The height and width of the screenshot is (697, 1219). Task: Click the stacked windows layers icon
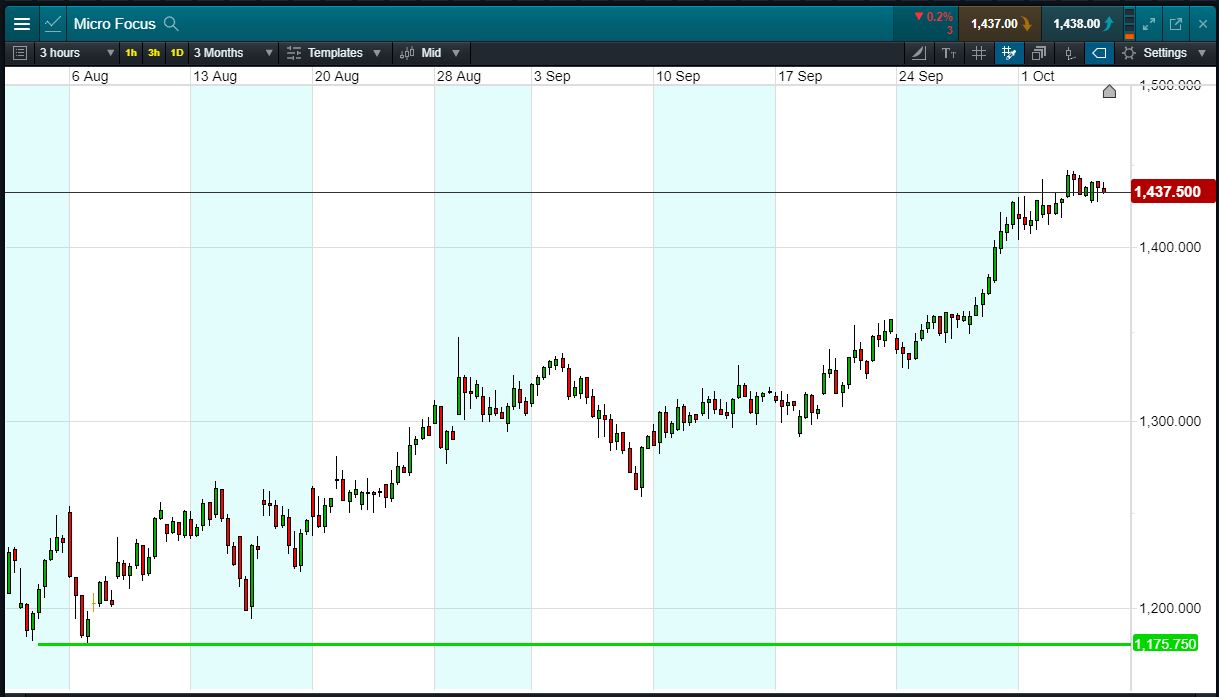1039,53
